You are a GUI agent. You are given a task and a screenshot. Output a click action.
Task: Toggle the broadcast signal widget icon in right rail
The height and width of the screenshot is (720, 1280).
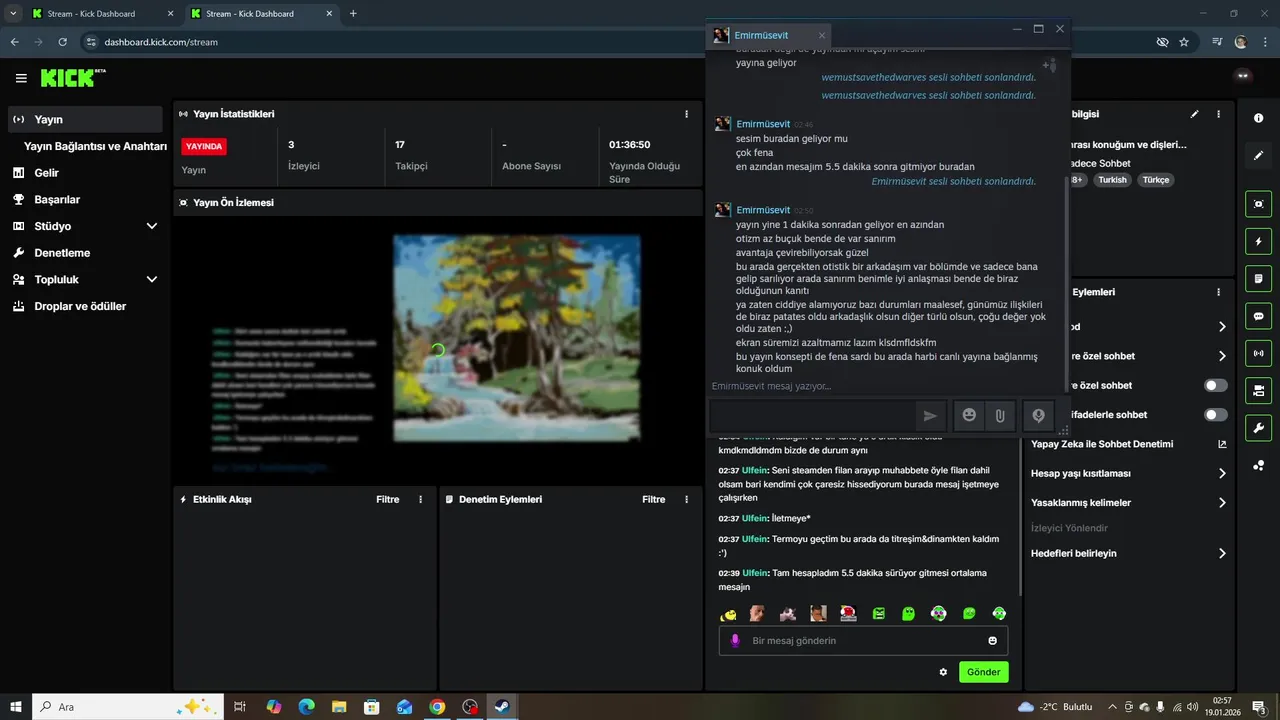click(x=1258, y=353)
